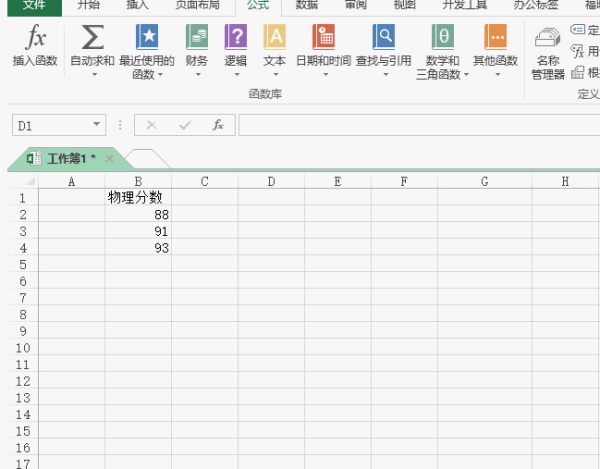Click the Insert Function fx icon

[x=36, y=37]
